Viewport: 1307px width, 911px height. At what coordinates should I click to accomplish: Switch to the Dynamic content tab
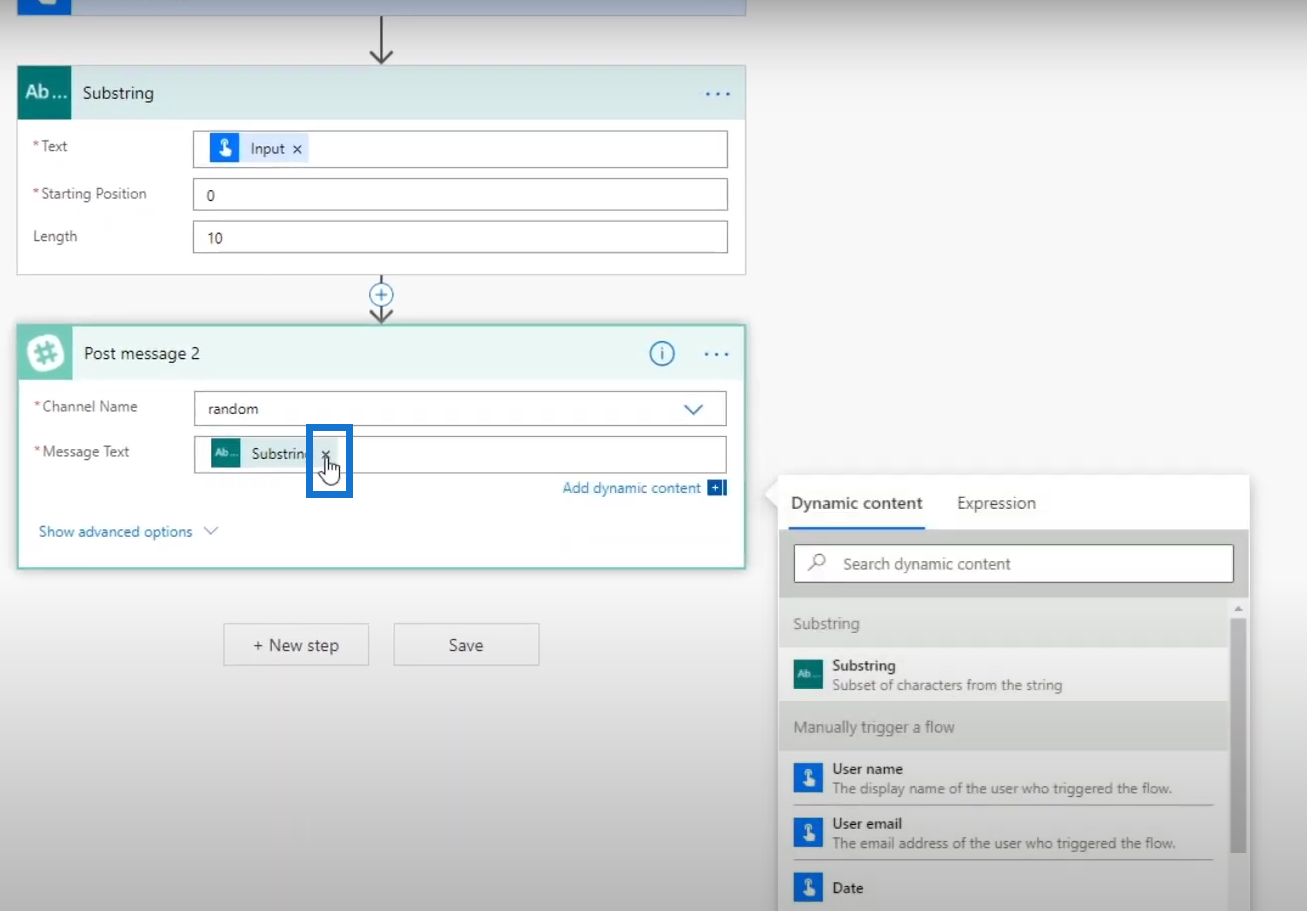click(x=857, y=503)
